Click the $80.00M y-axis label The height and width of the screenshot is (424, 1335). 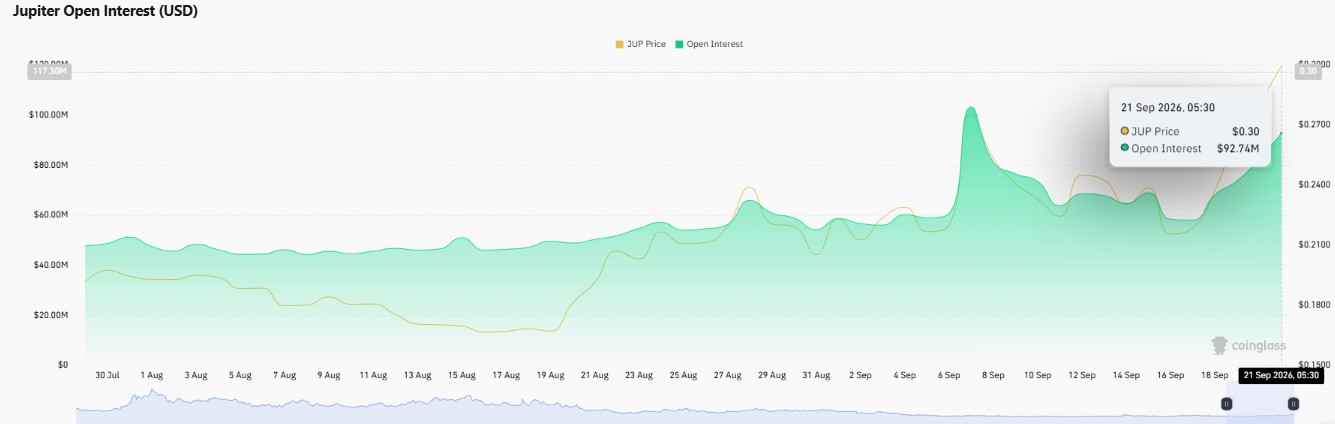click(x=50, y=165)
